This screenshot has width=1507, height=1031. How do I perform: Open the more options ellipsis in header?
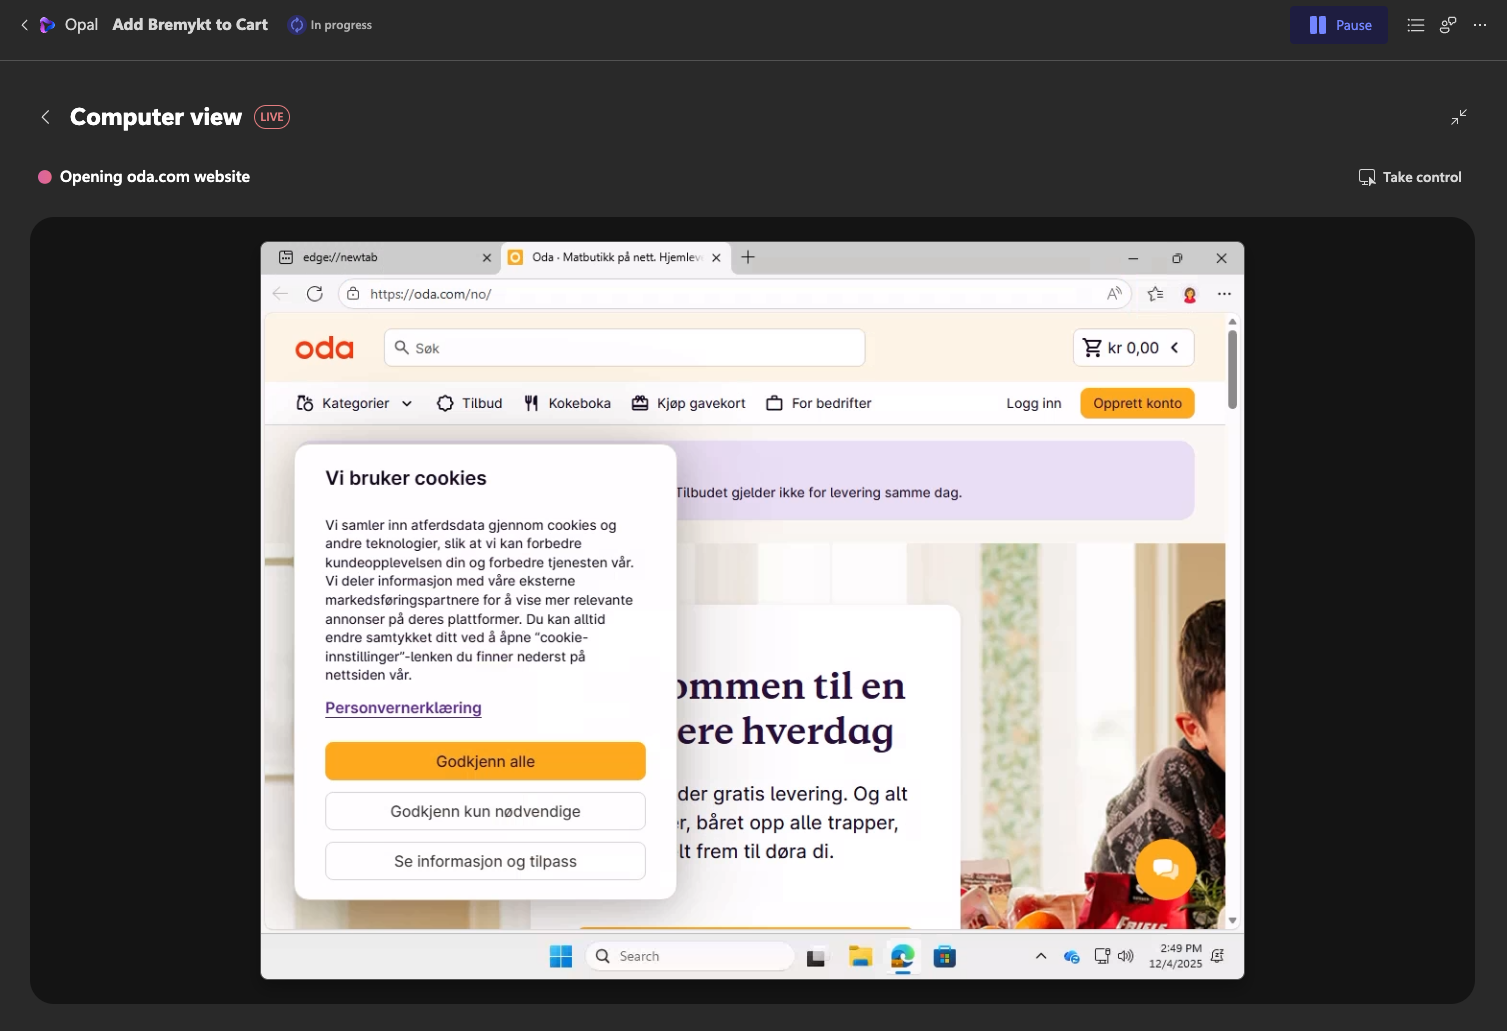coord(1480,25)
